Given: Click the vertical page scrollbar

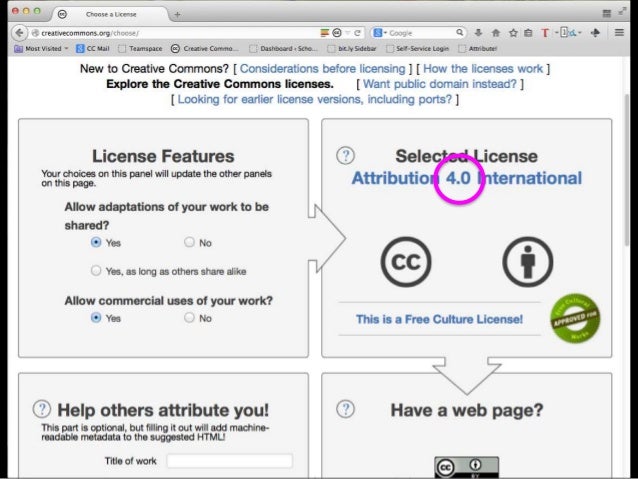Looking at the screenshot, I should (627, 169).
